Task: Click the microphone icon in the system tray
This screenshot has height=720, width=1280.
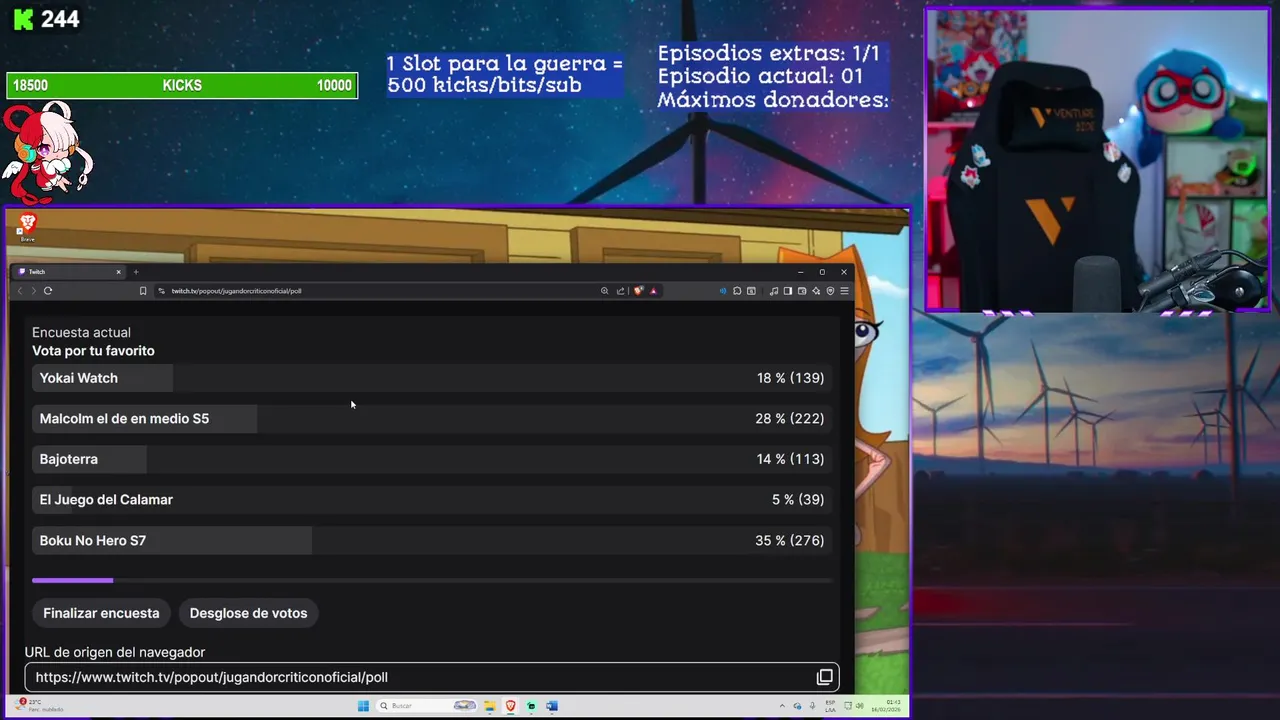Action: 812,706
